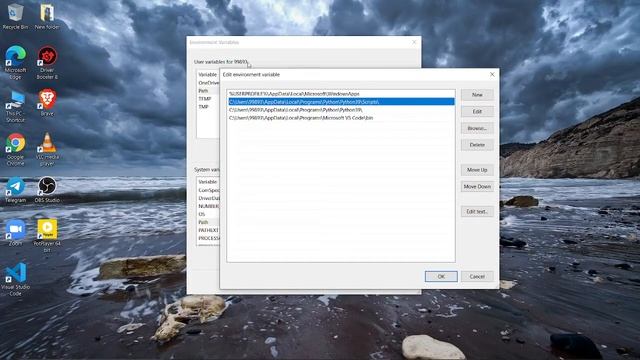Image resolution: width=640 pixels, height=360 pixels.
Task: Select the Visual Studio Code desktop icon
Action: coord(16,280)
